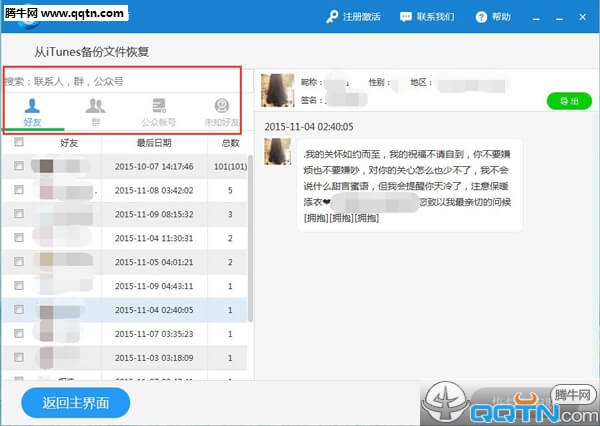Image resolution: width=600 pixels, height=426 pixels.
Task: Click the sender avatar beside the chat message
Action: tap(277, 152)
